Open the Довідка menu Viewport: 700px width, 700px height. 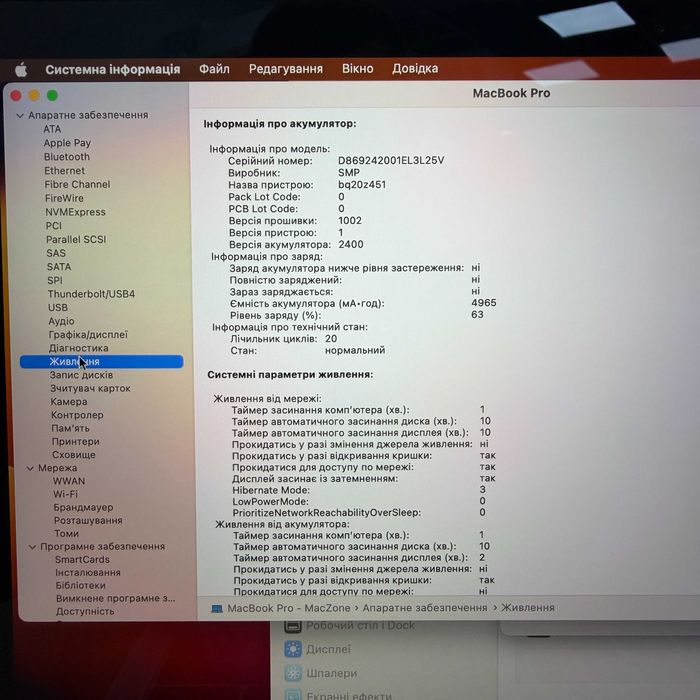tap(415, 68)
